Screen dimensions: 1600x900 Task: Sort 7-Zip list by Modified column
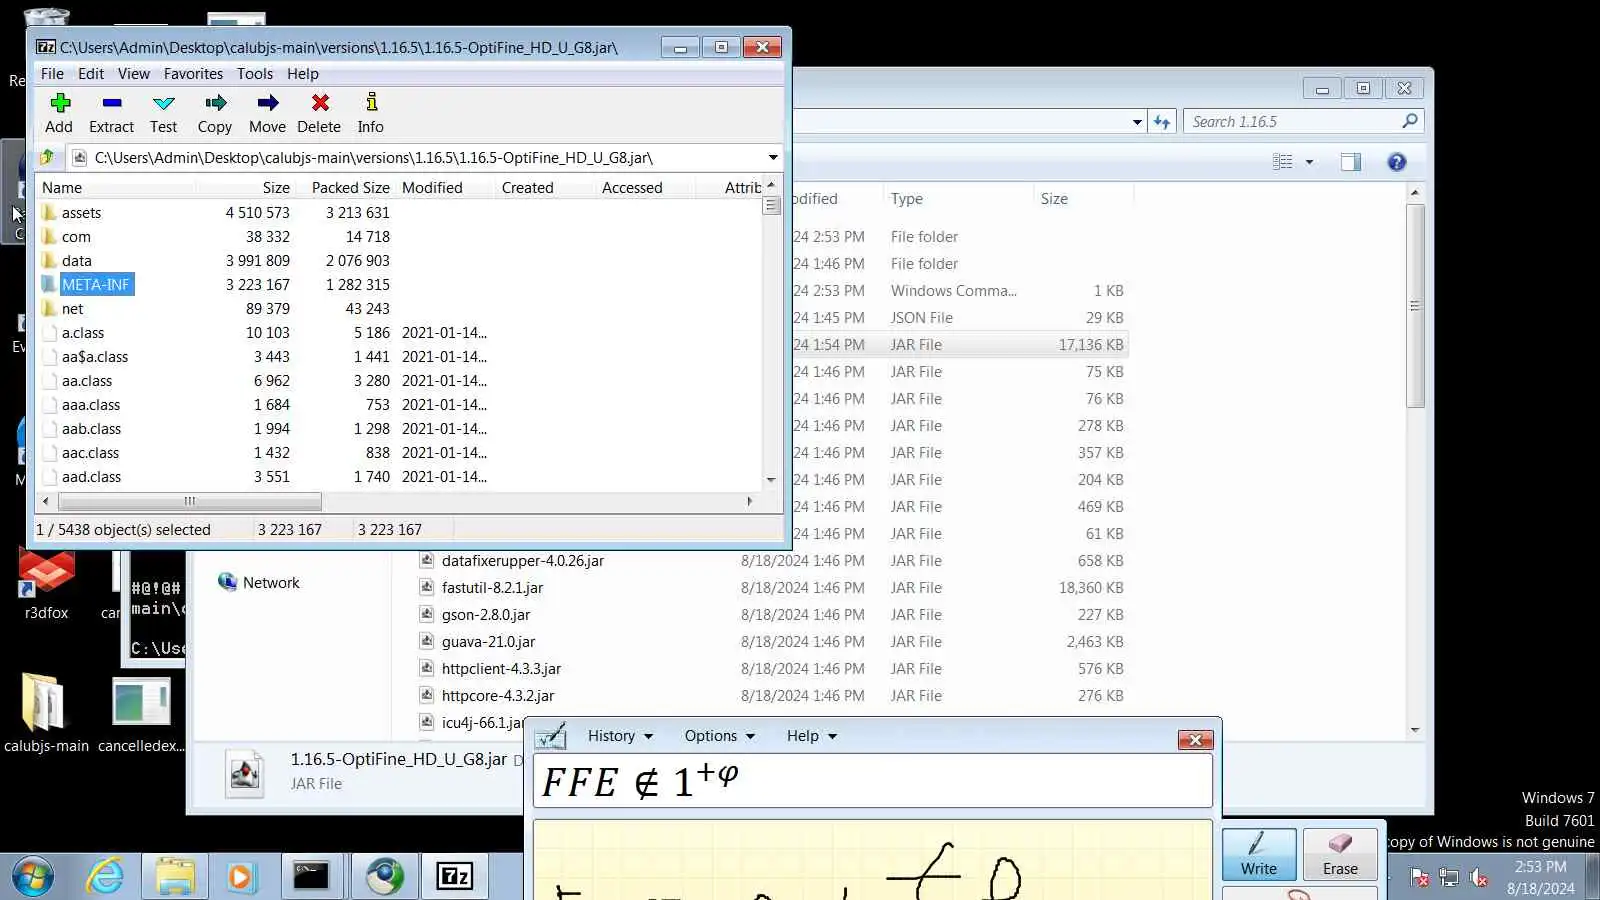coord(445,188)
